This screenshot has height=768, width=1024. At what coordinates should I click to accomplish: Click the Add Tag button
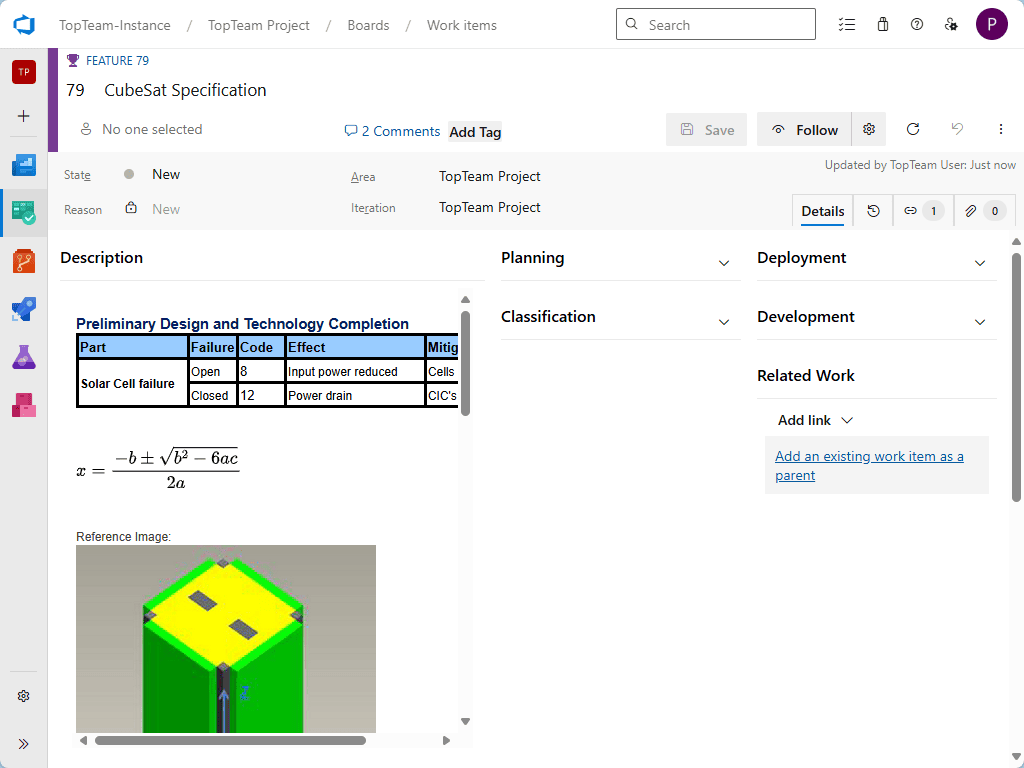click(x=475, y=132)
